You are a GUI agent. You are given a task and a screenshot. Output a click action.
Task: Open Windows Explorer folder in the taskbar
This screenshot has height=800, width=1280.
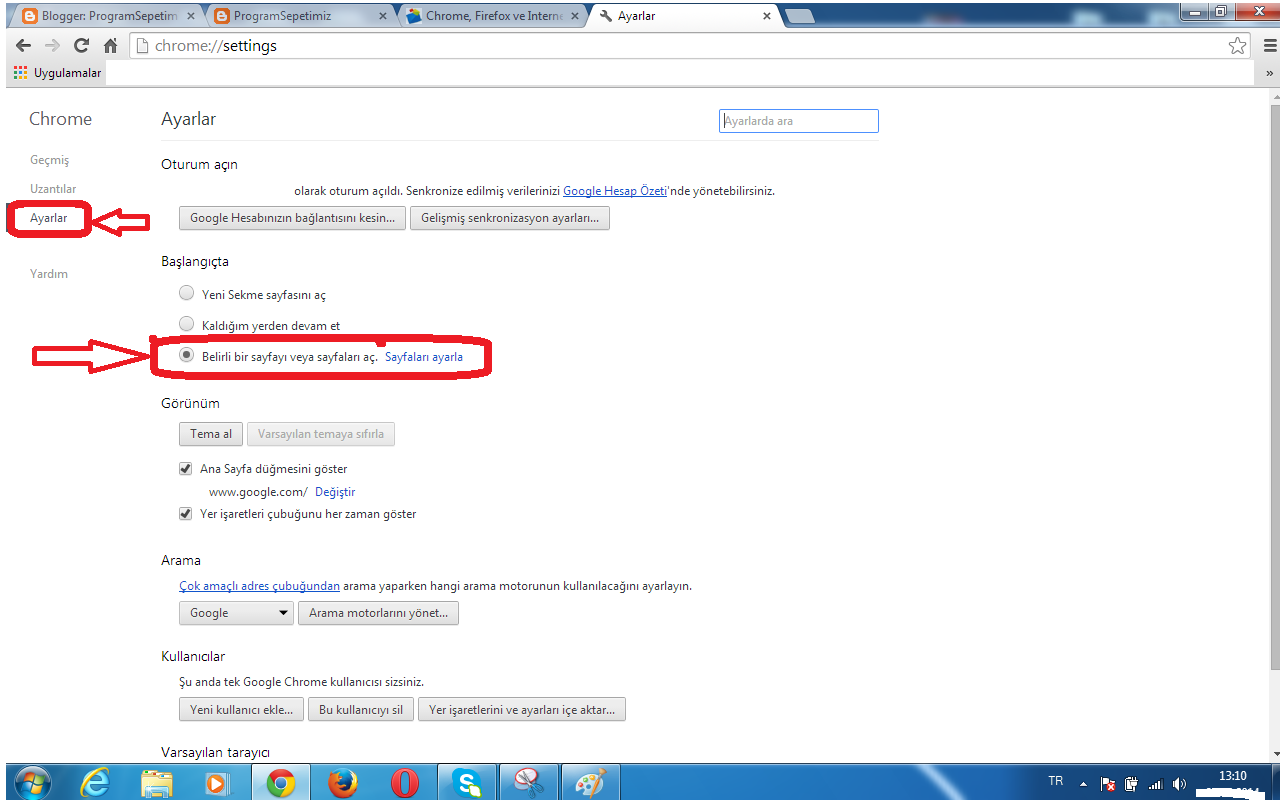[157, 783]
